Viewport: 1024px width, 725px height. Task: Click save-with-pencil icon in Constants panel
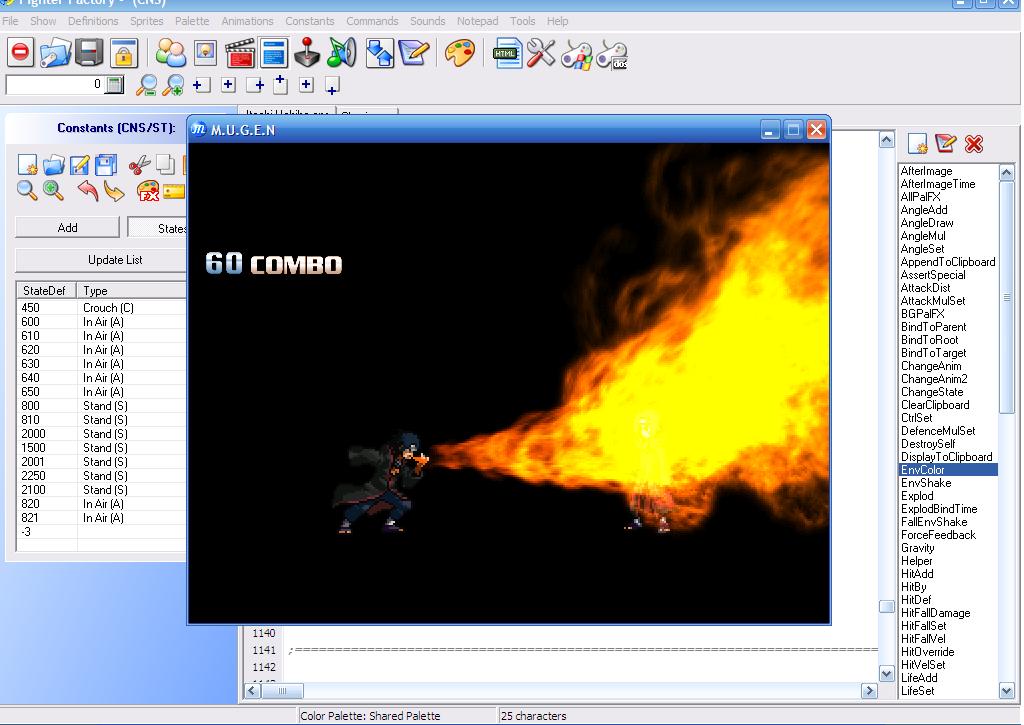coord(80,165)
